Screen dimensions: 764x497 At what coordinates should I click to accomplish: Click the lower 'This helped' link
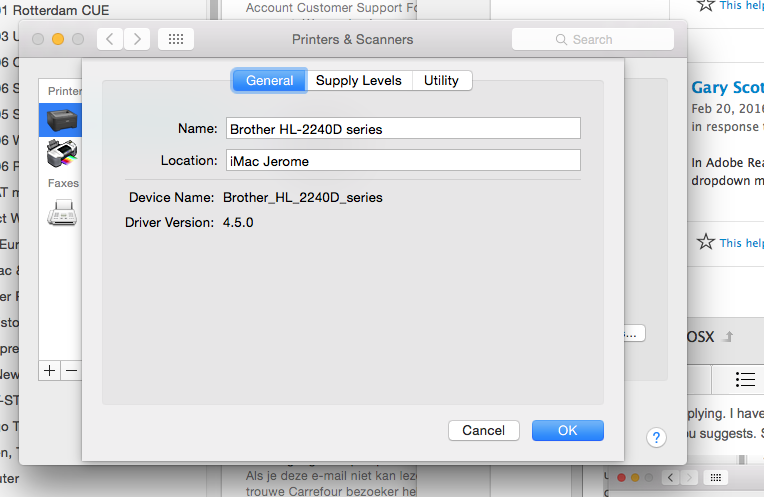click(x=742, y=243)
